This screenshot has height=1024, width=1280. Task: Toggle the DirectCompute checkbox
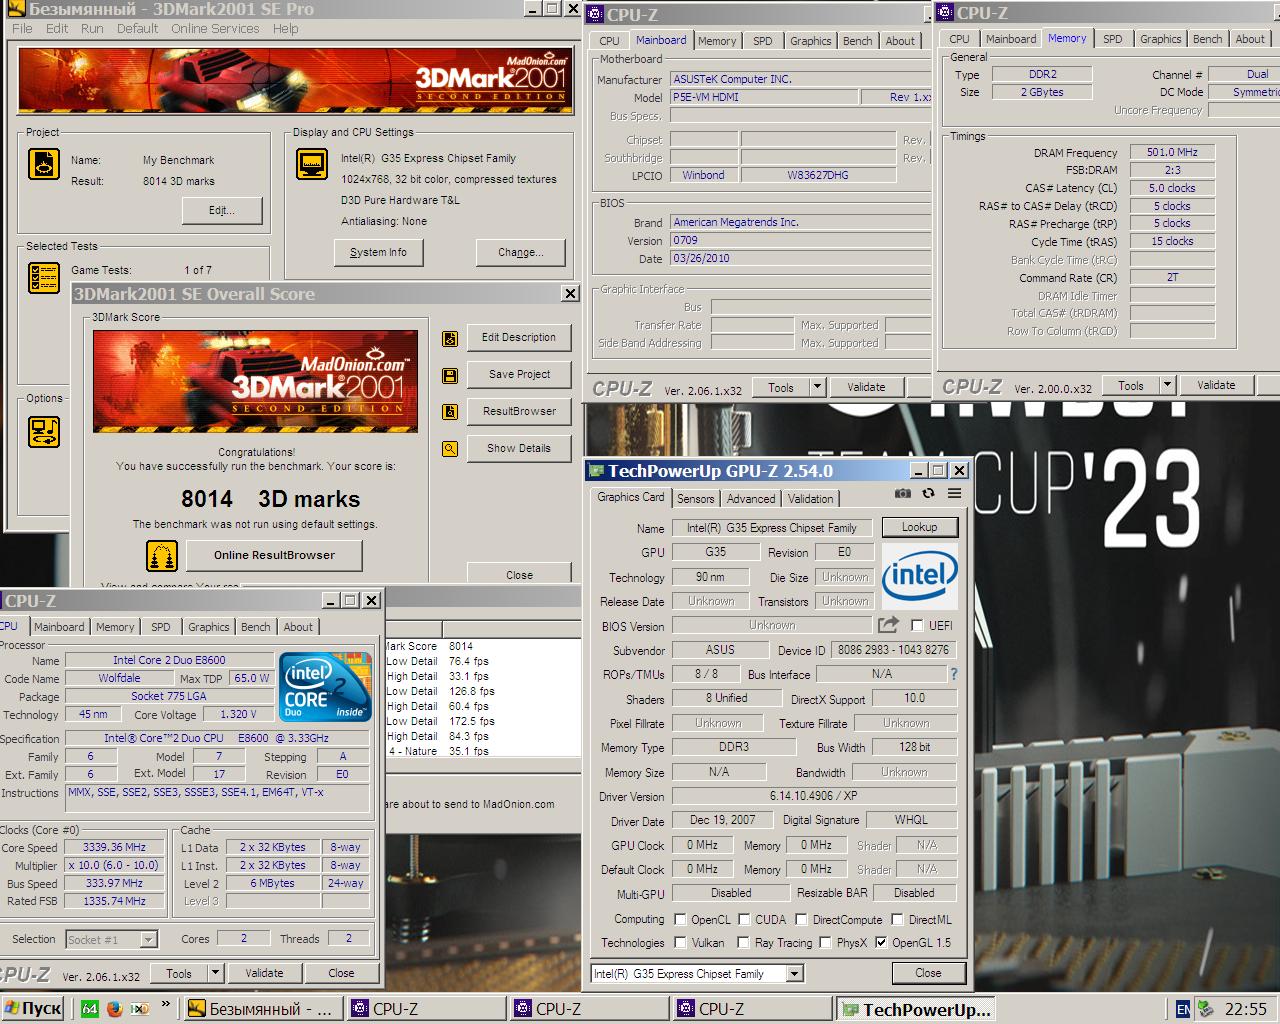tap(801, 919)
